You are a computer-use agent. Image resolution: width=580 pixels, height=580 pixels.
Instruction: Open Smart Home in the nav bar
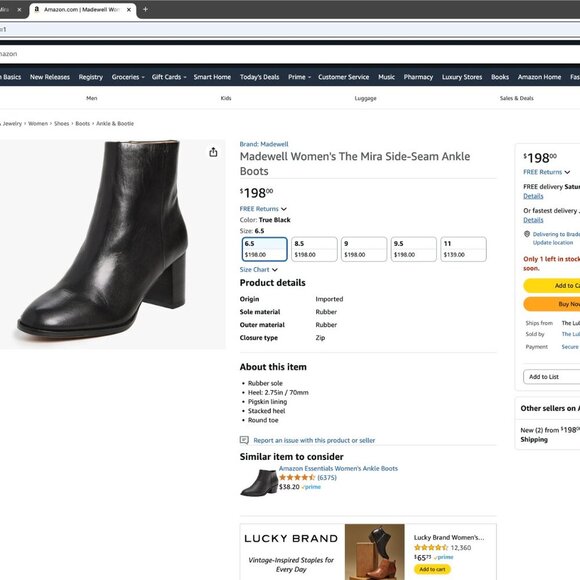[212, 77]
